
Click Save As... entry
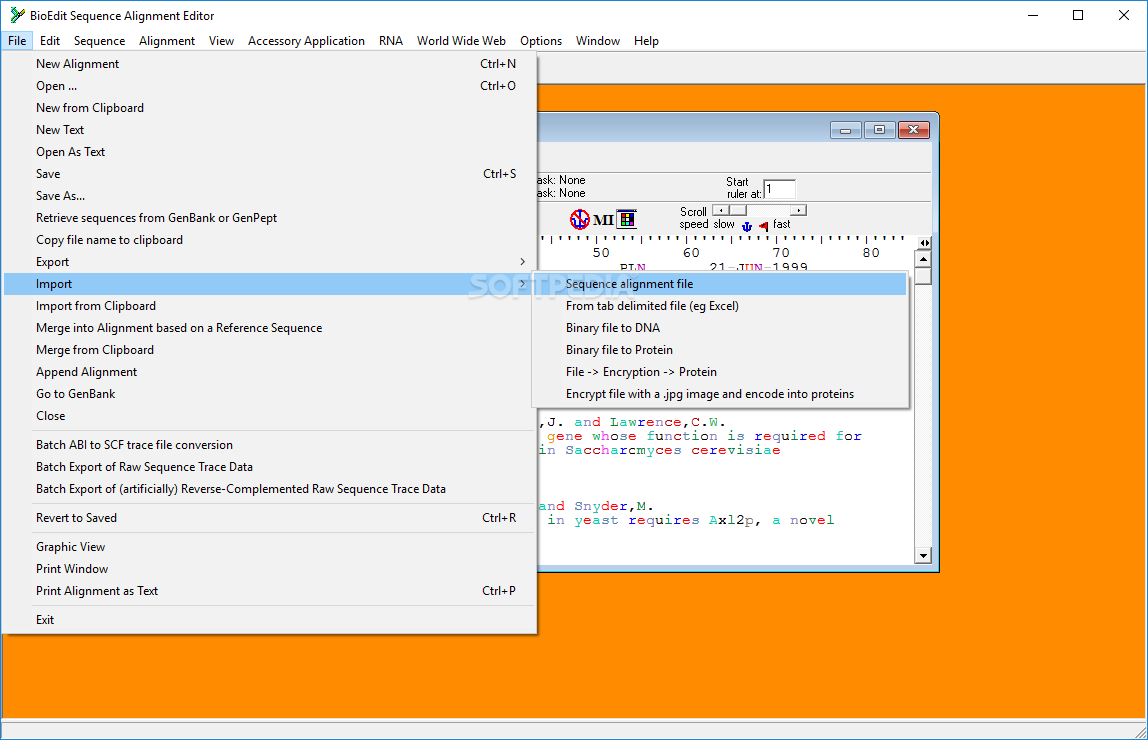pos(270,196)
